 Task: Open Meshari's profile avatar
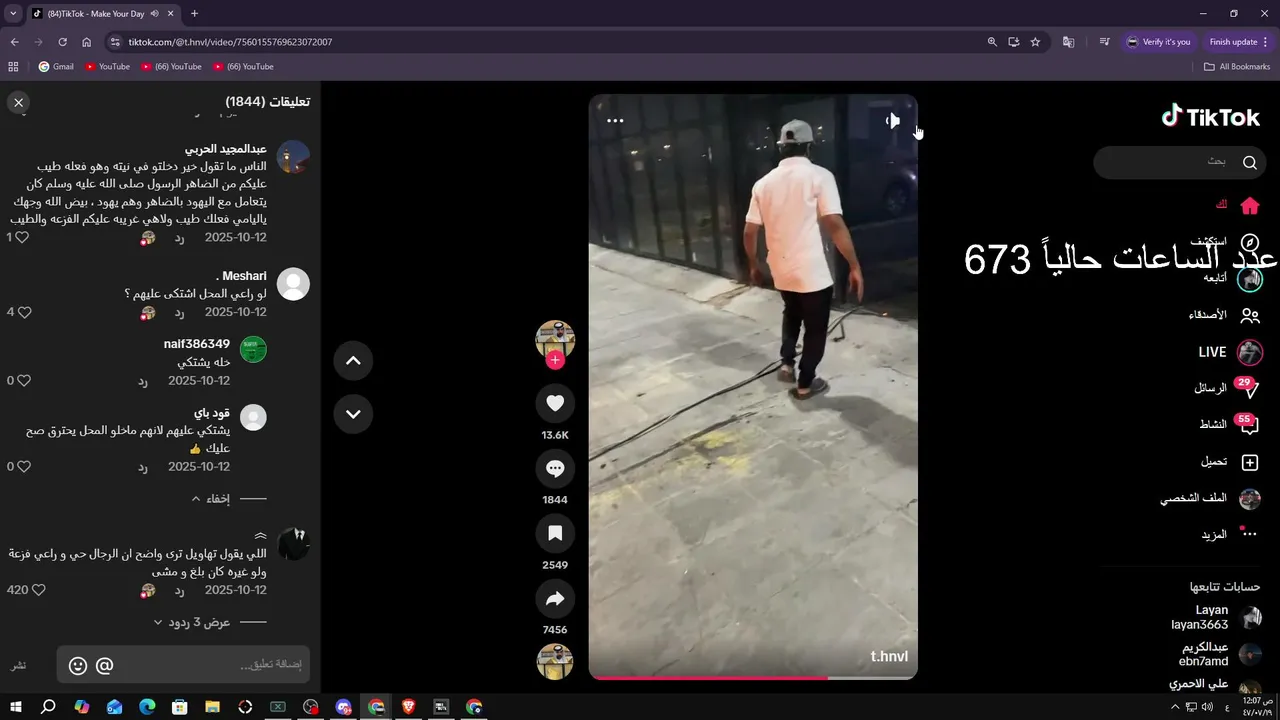[x=293, y=284]
